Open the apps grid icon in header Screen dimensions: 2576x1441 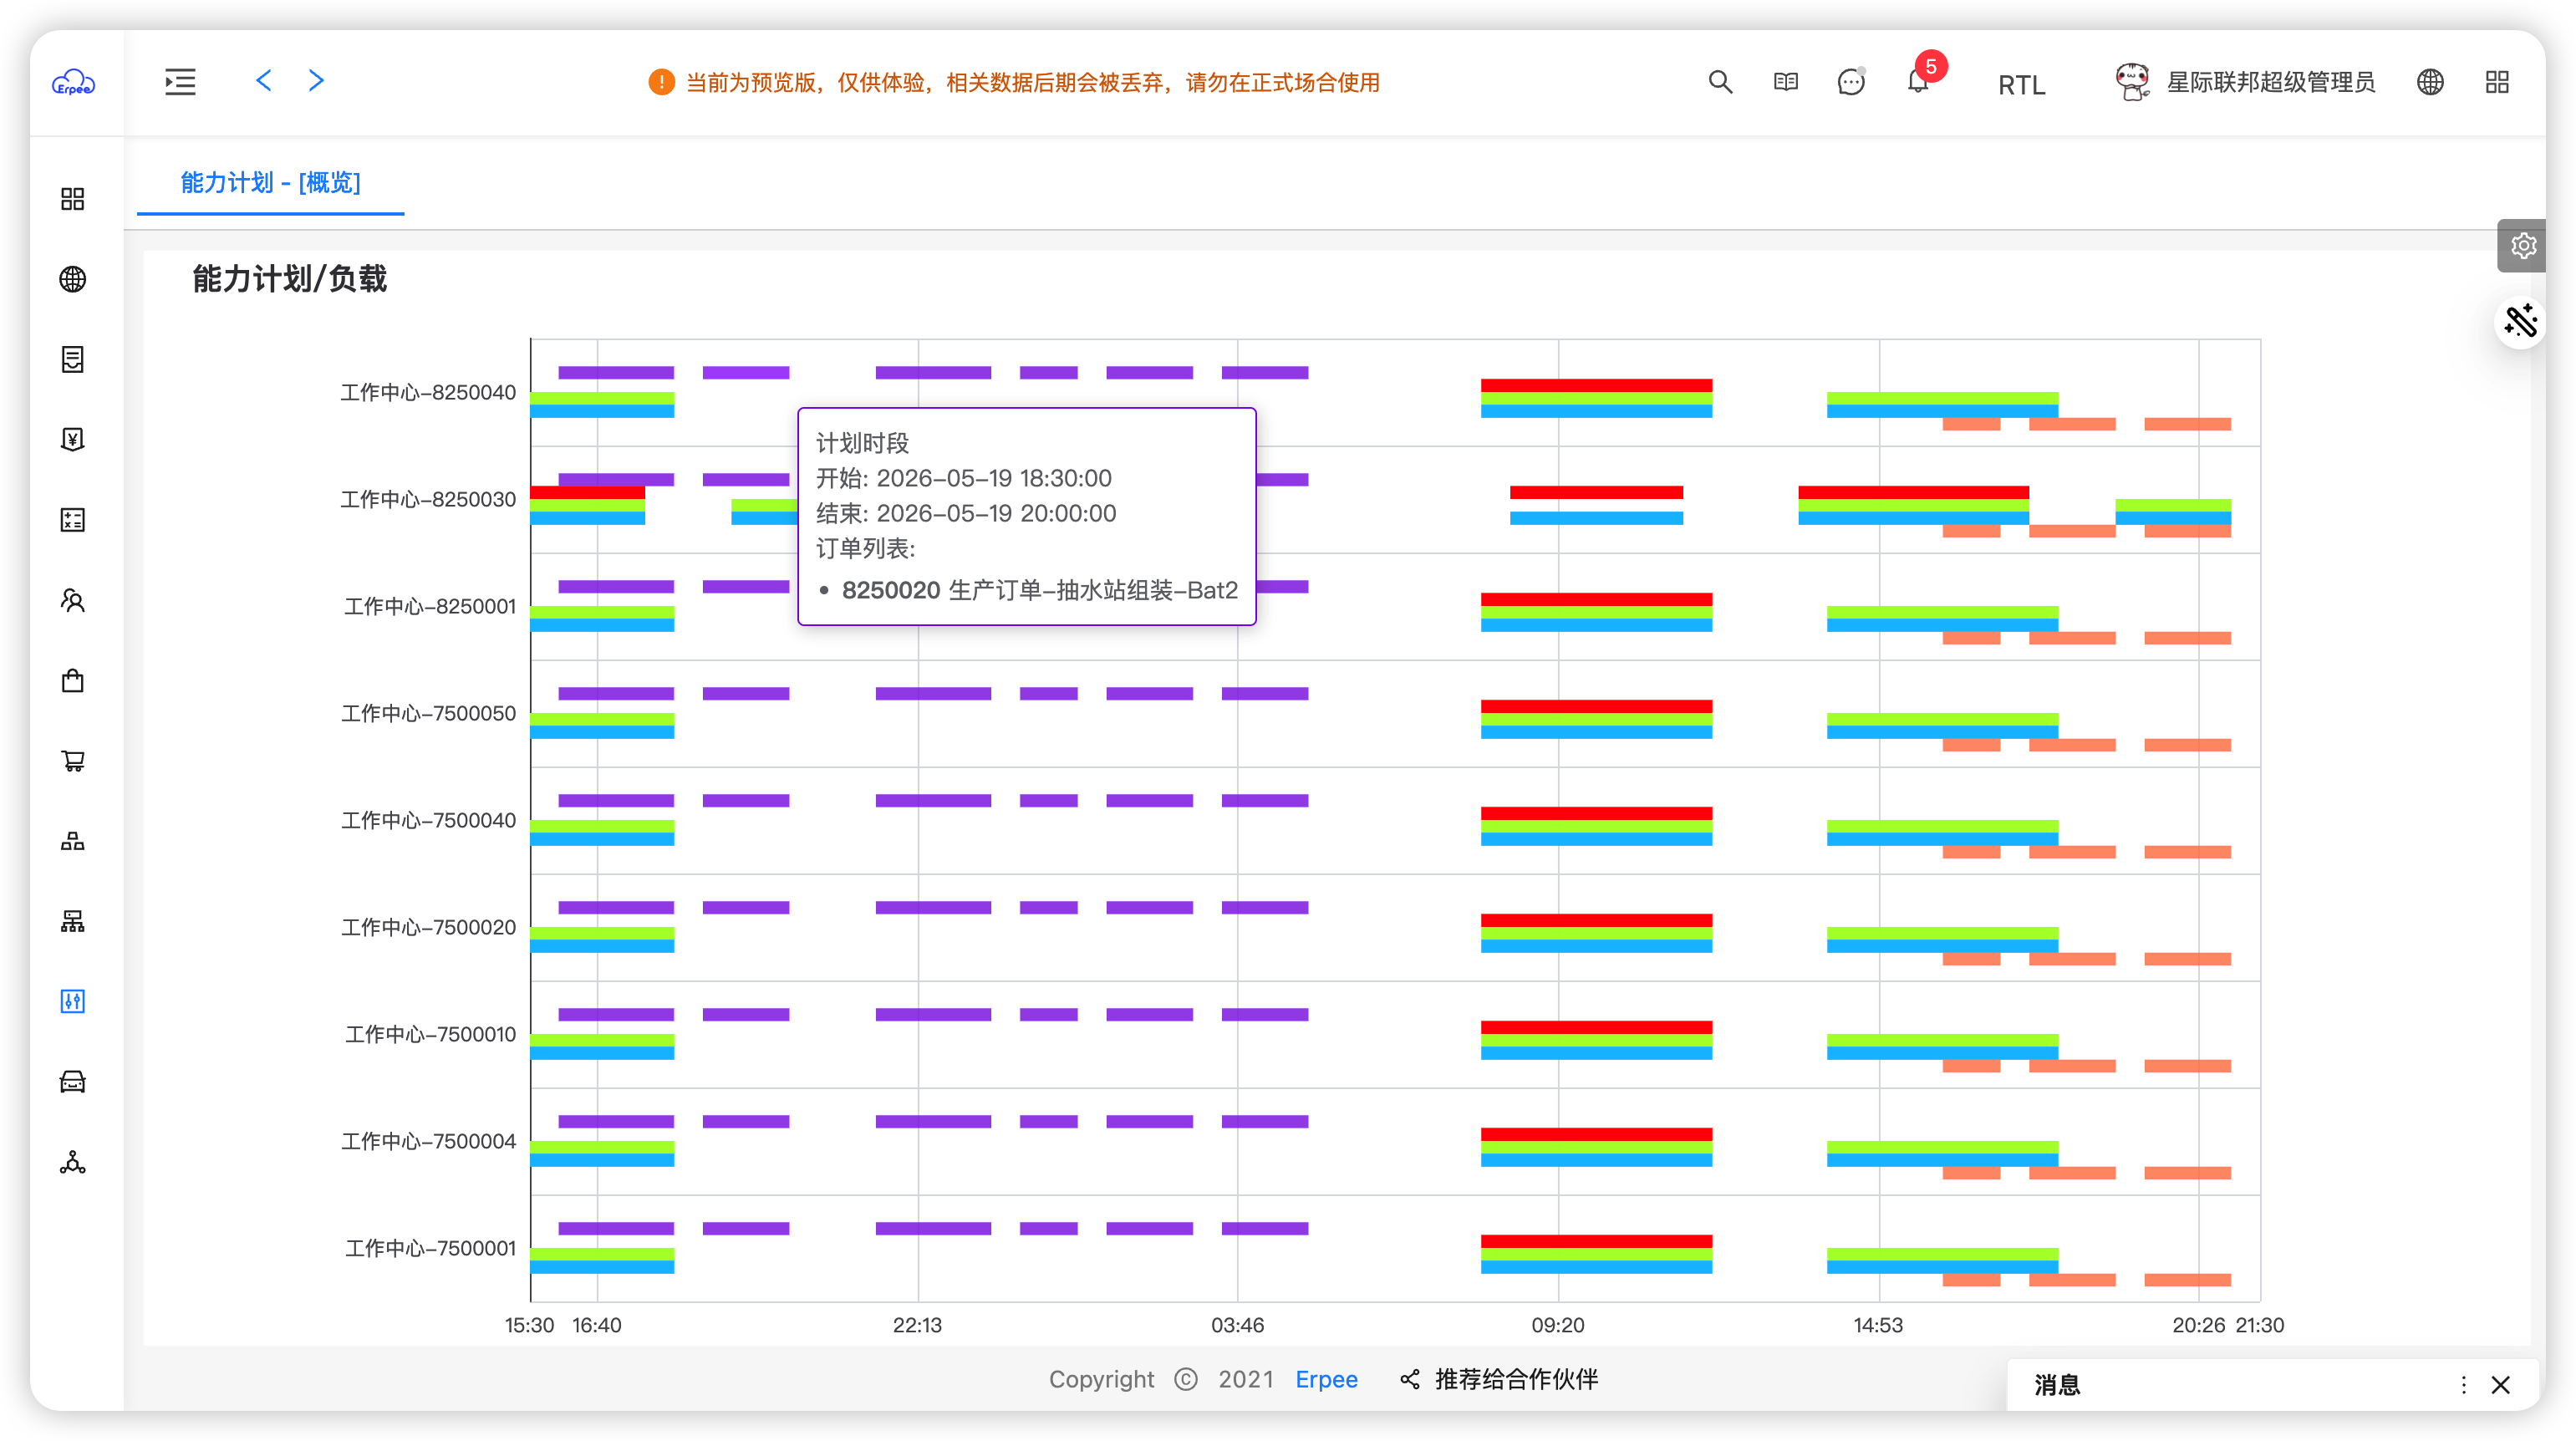(x=2497, y=82)
